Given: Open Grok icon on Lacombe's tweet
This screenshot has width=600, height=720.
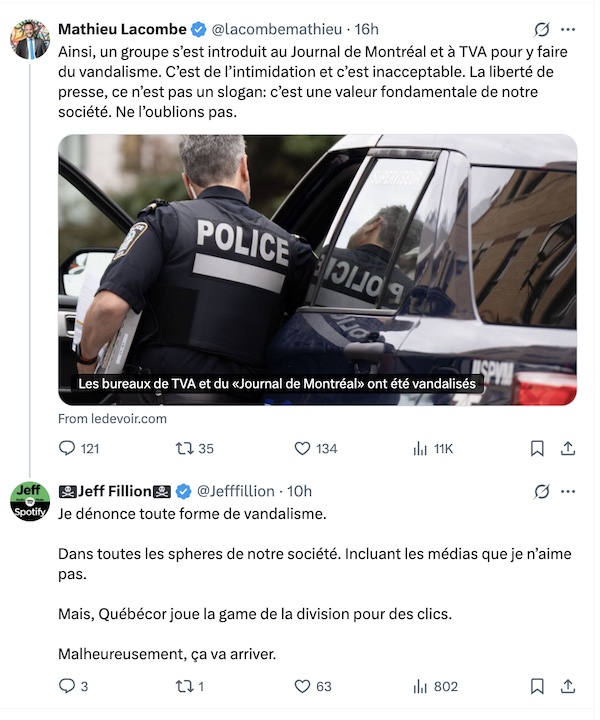Looking at the screenshot, I should (542, 29).
